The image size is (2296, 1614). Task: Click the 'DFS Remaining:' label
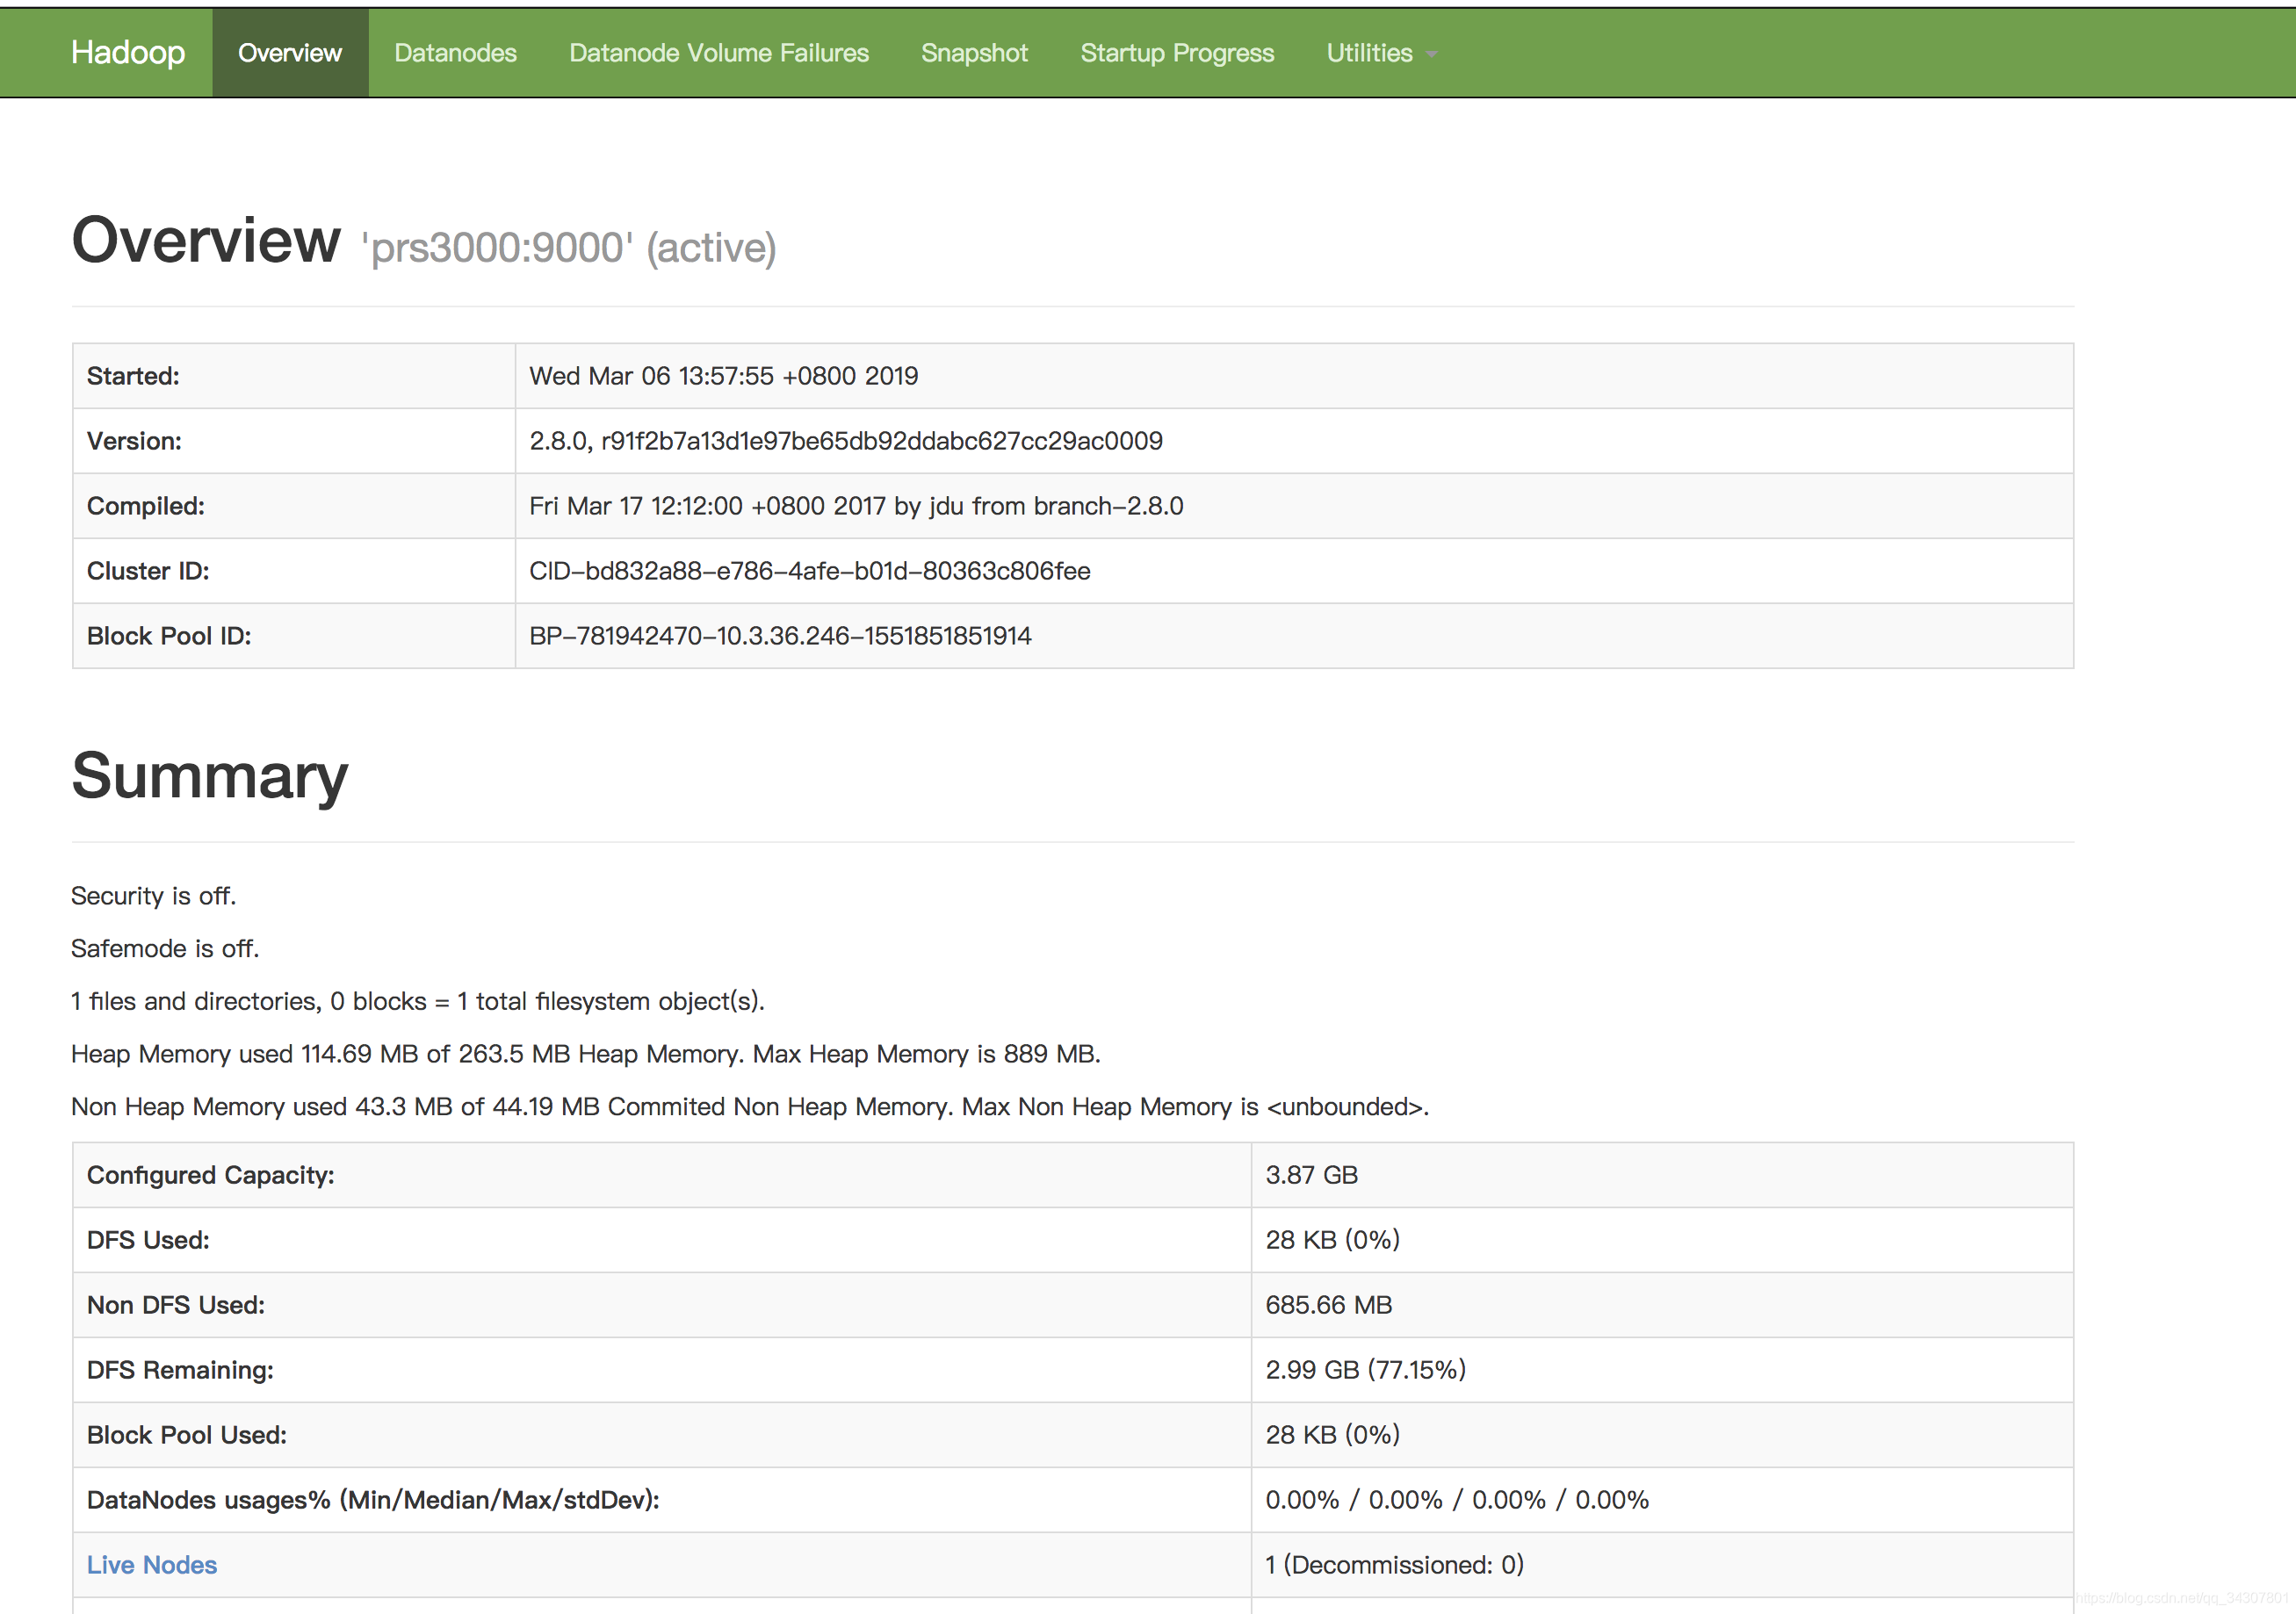pos(180,1370)
